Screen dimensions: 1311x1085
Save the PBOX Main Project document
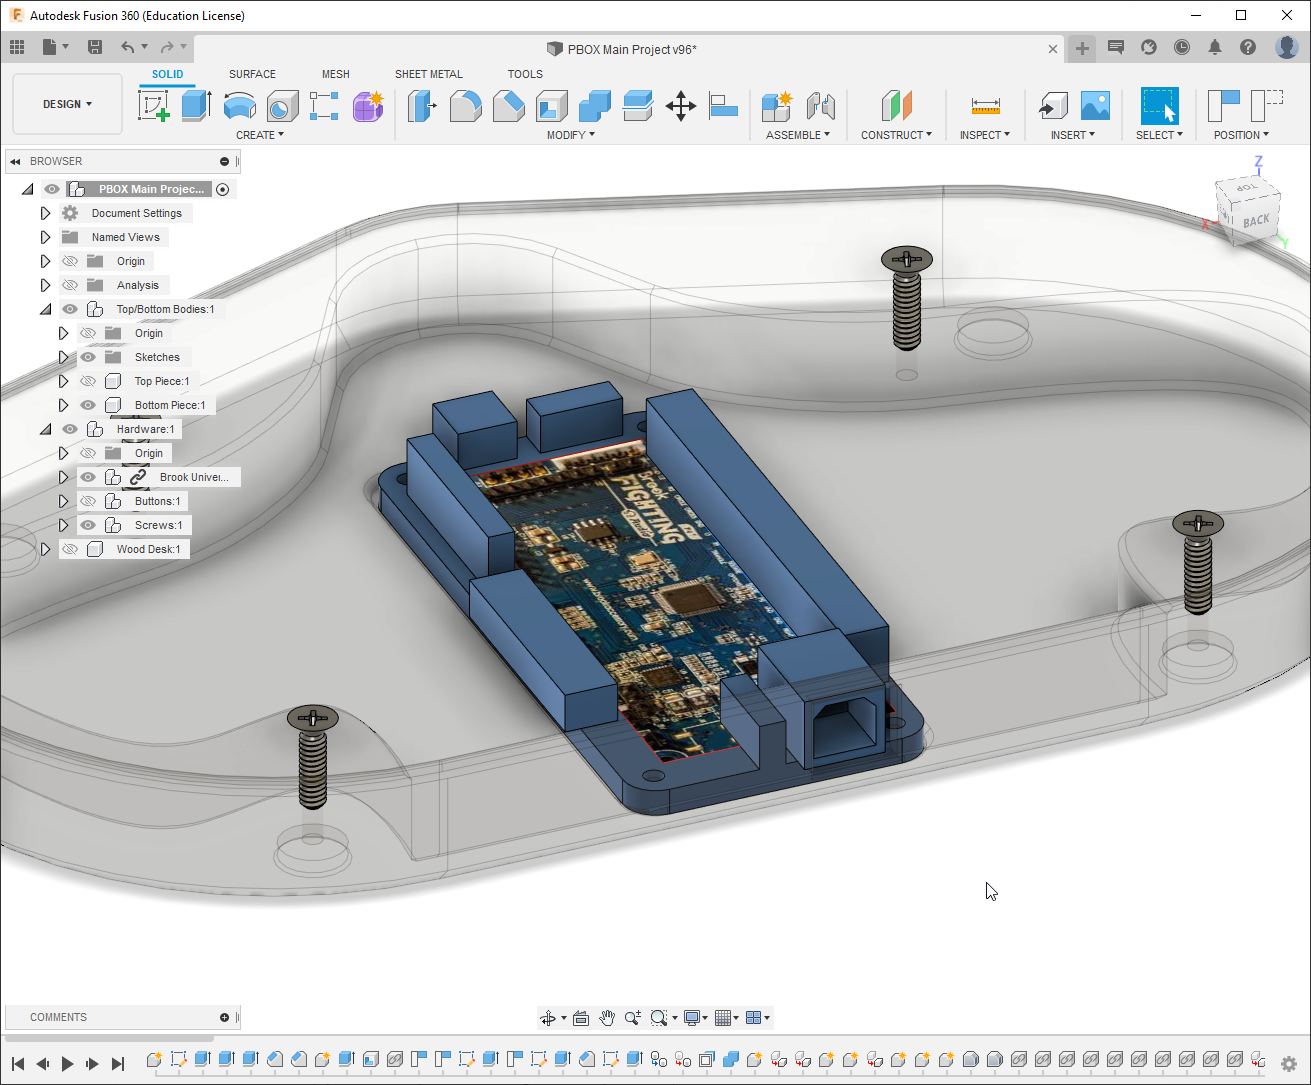(x=94, y=47)
